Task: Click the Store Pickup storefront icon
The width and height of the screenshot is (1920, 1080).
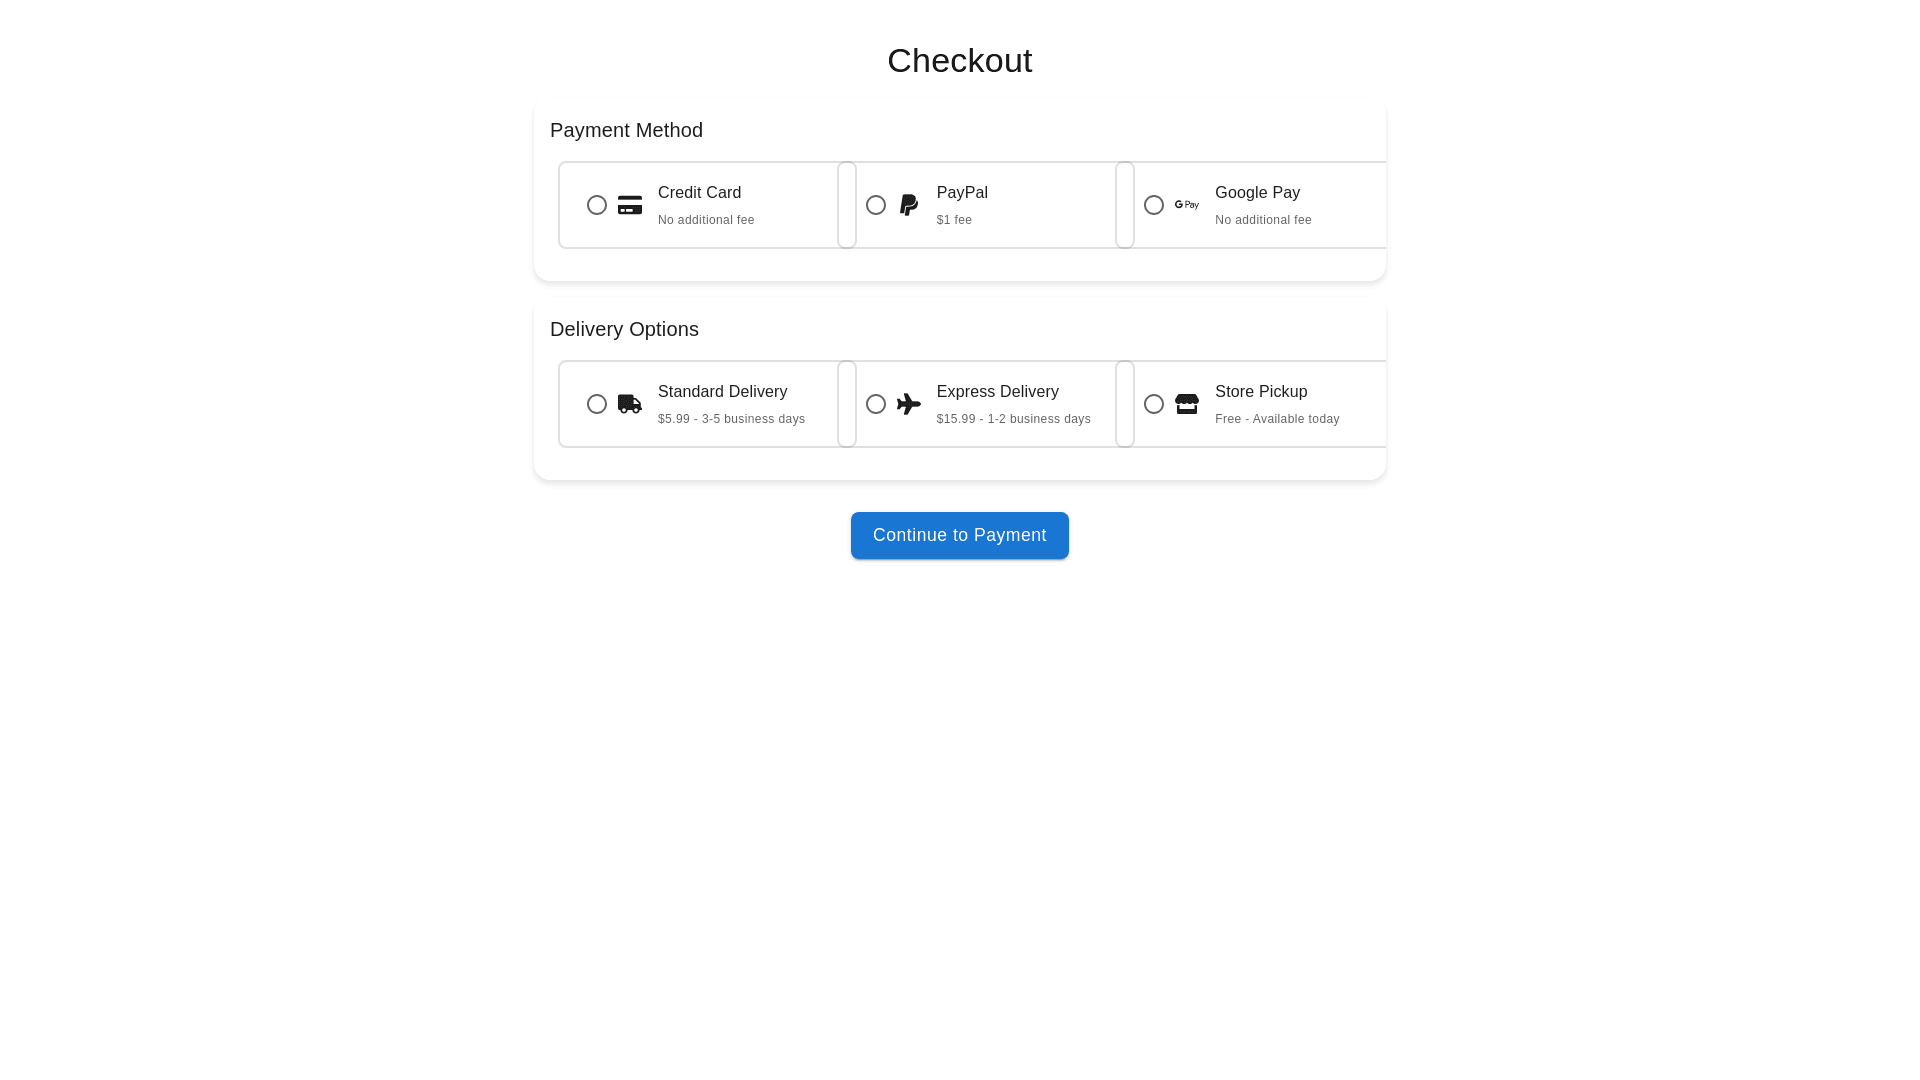Action: coord(1186,404)
